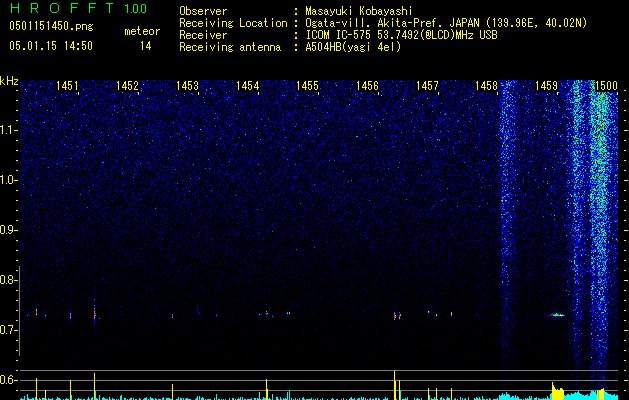Click the meteor count value 14

pyautogui.click(x=146, y=46)
